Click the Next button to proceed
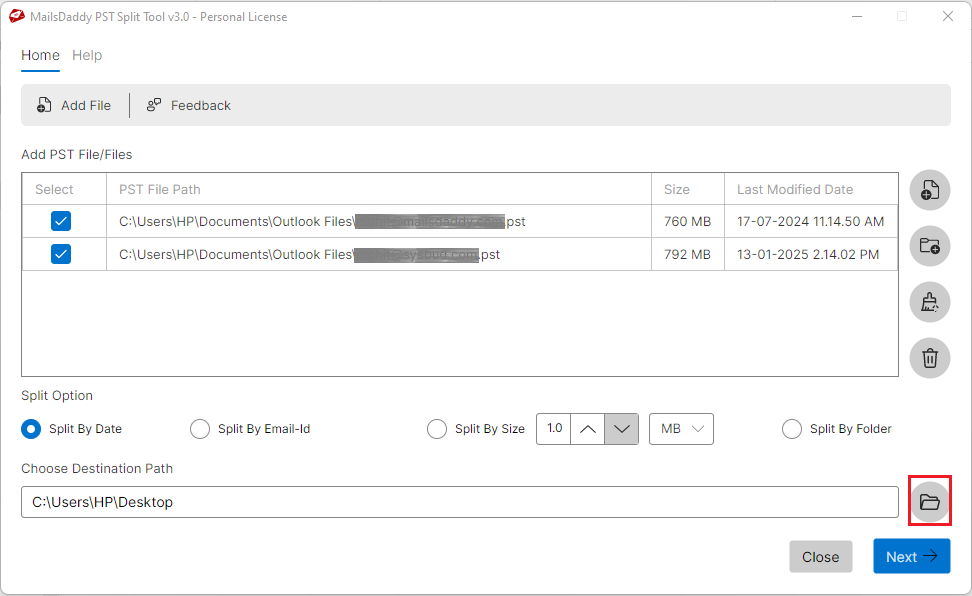972x596 pixels. point(911,556)
